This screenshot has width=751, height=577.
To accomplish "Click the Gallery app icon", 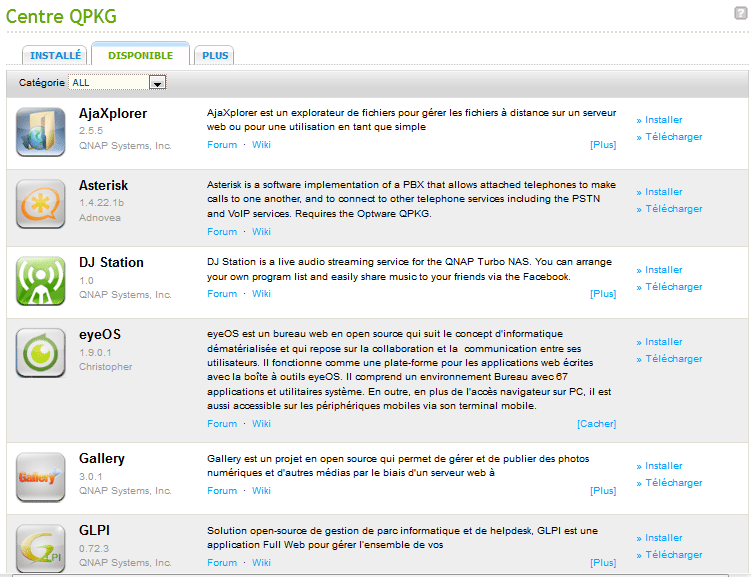I will [x=41, y=477].
